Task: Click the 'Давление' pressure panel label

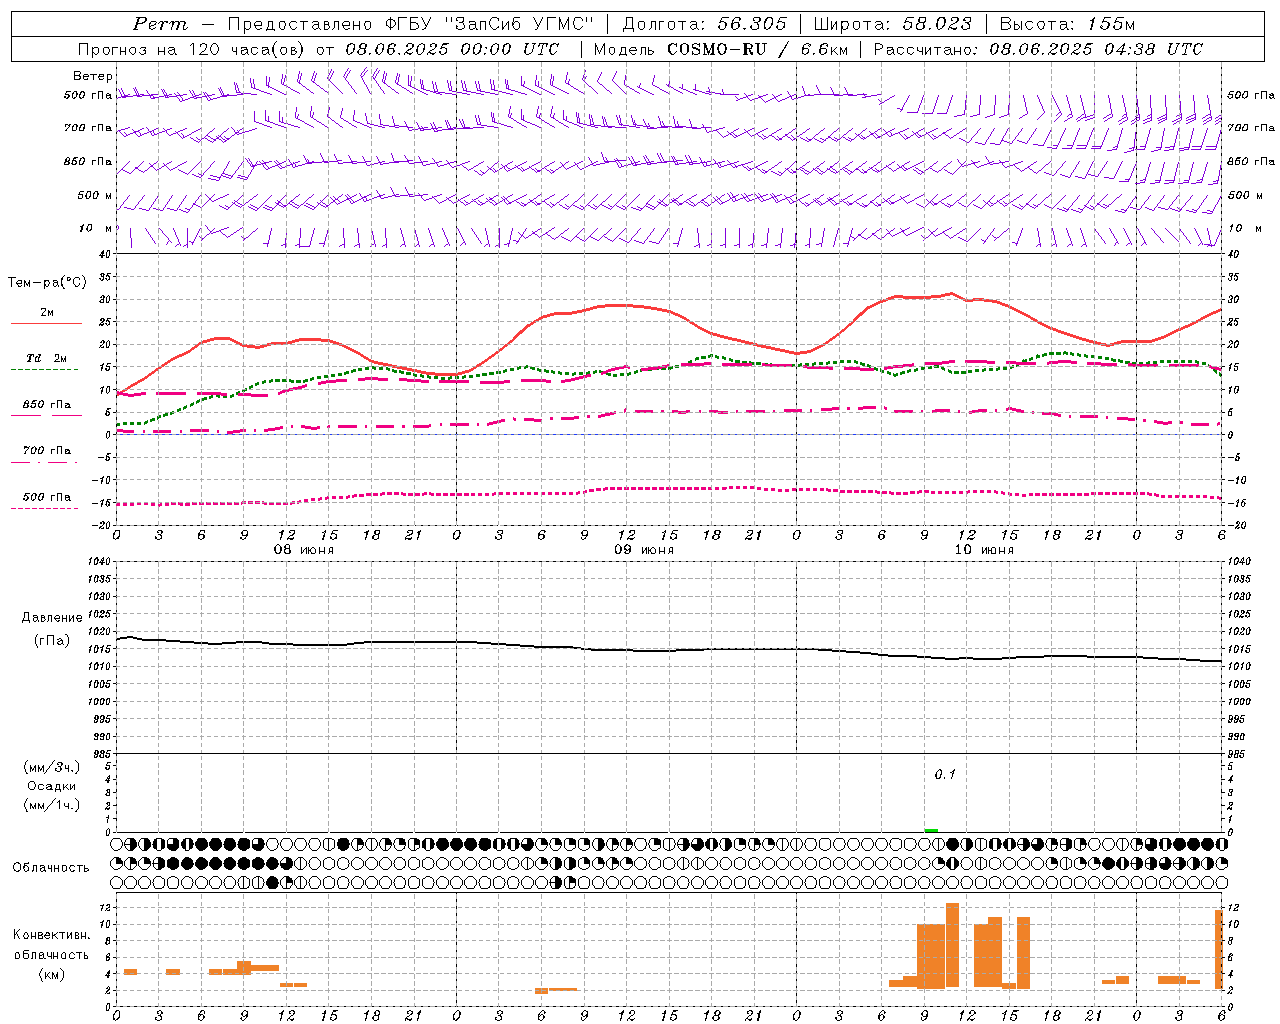Action: pos(52,618)
